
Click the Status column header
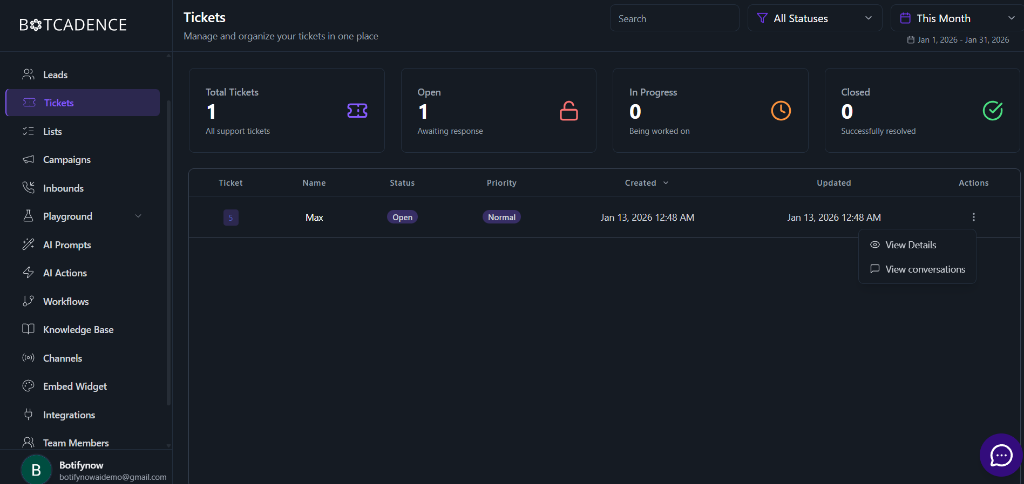click(402, 183)
